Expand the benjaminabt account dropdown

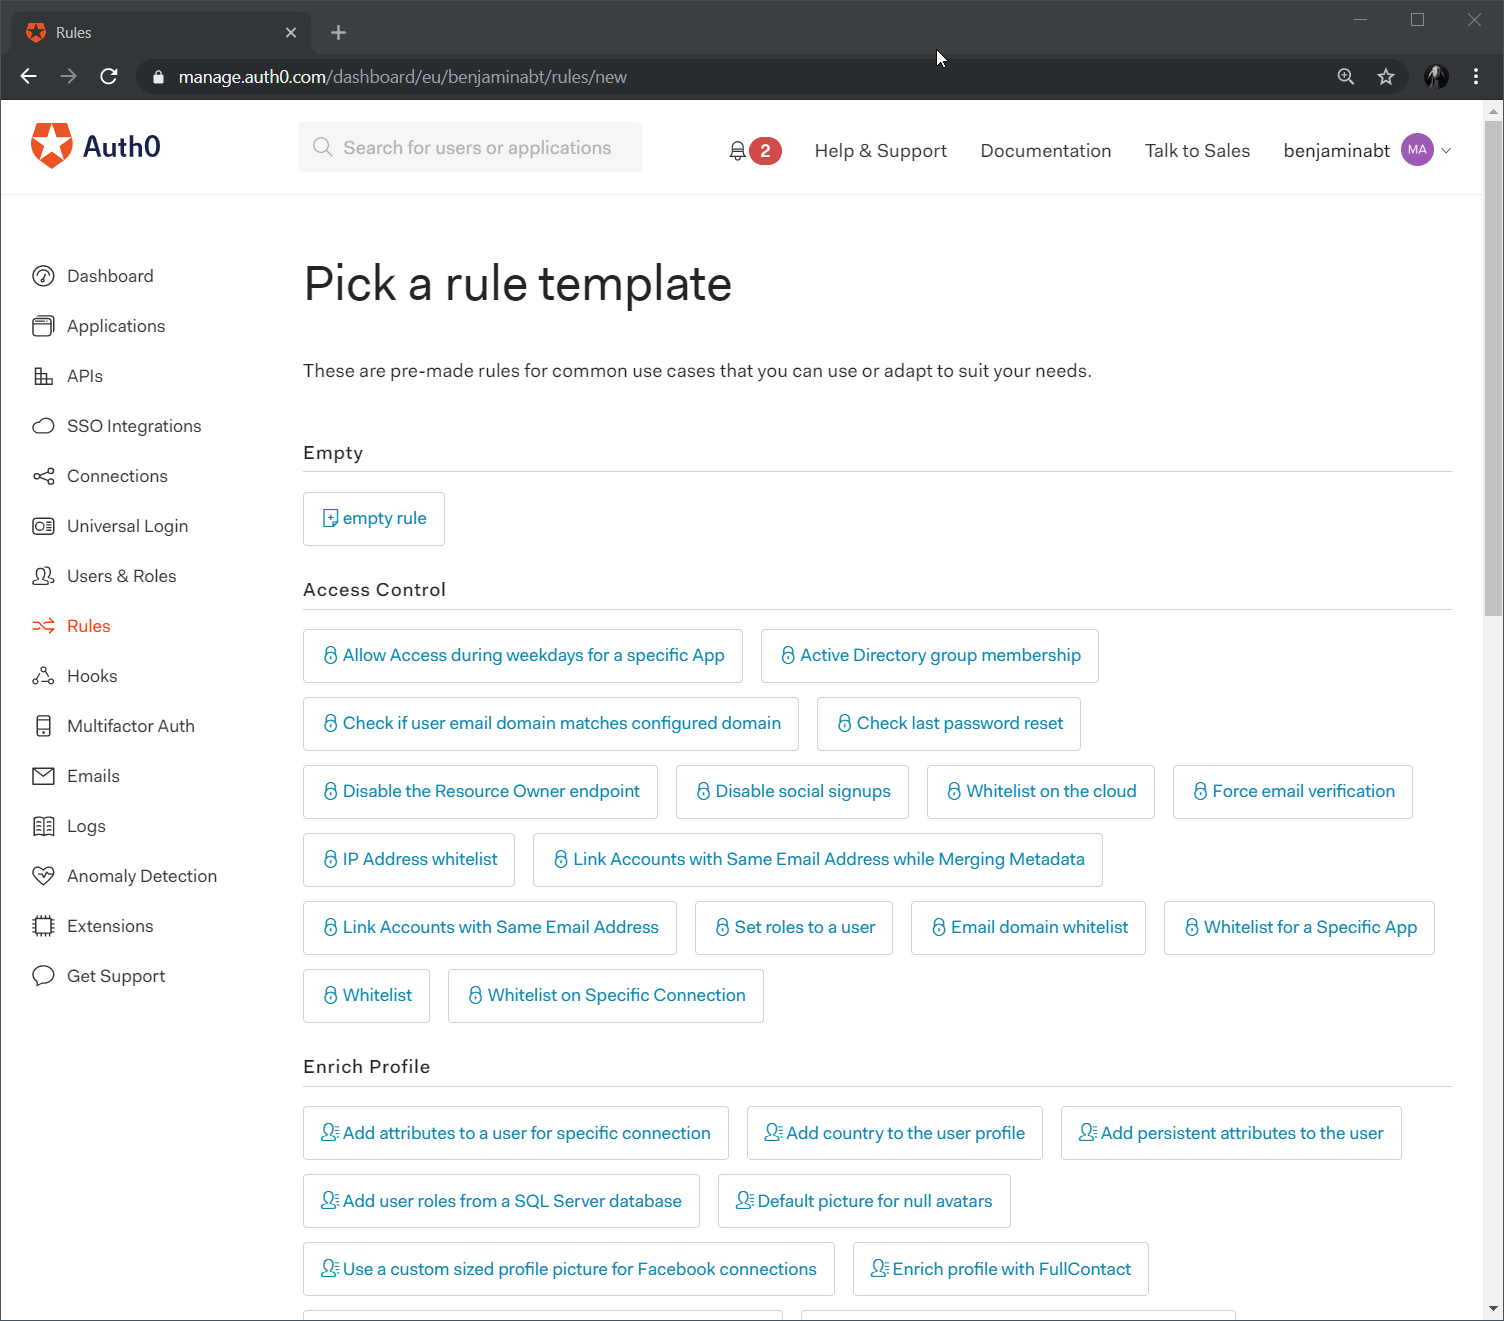[x=1444, y=150]
